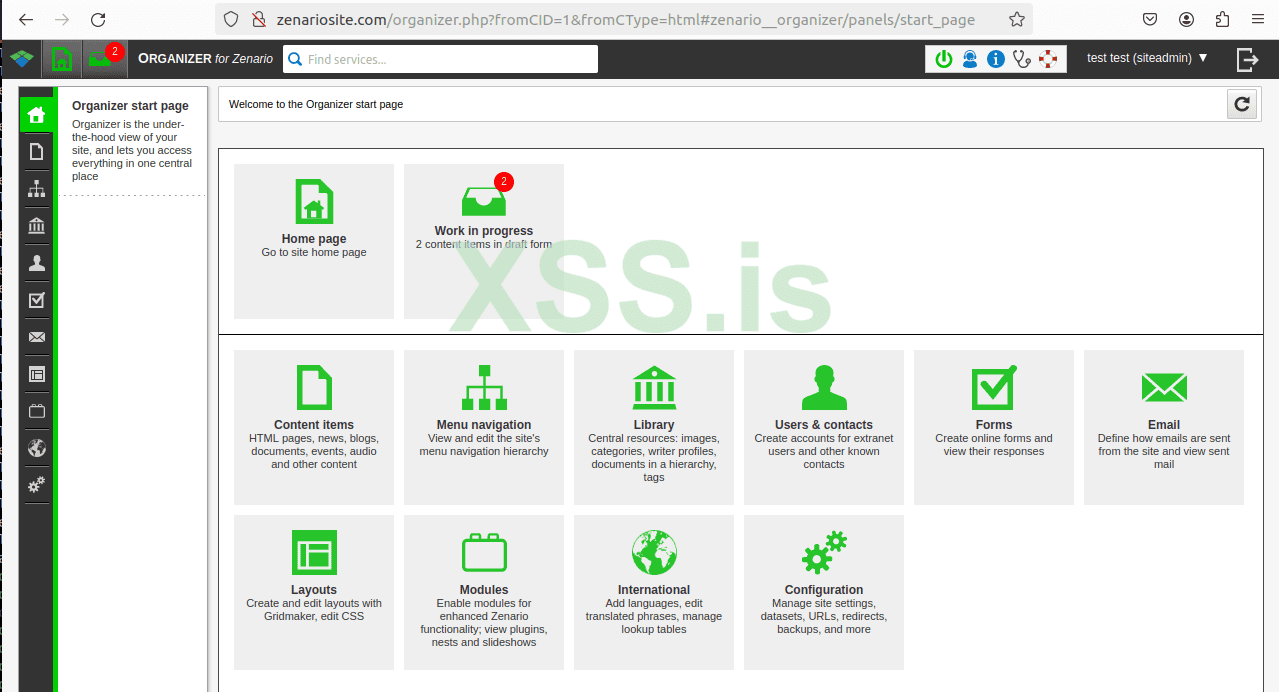This screenshot has width=1279, height=692.
Task: Click the connection lock icon in address bar
Action: pos(258,19)
